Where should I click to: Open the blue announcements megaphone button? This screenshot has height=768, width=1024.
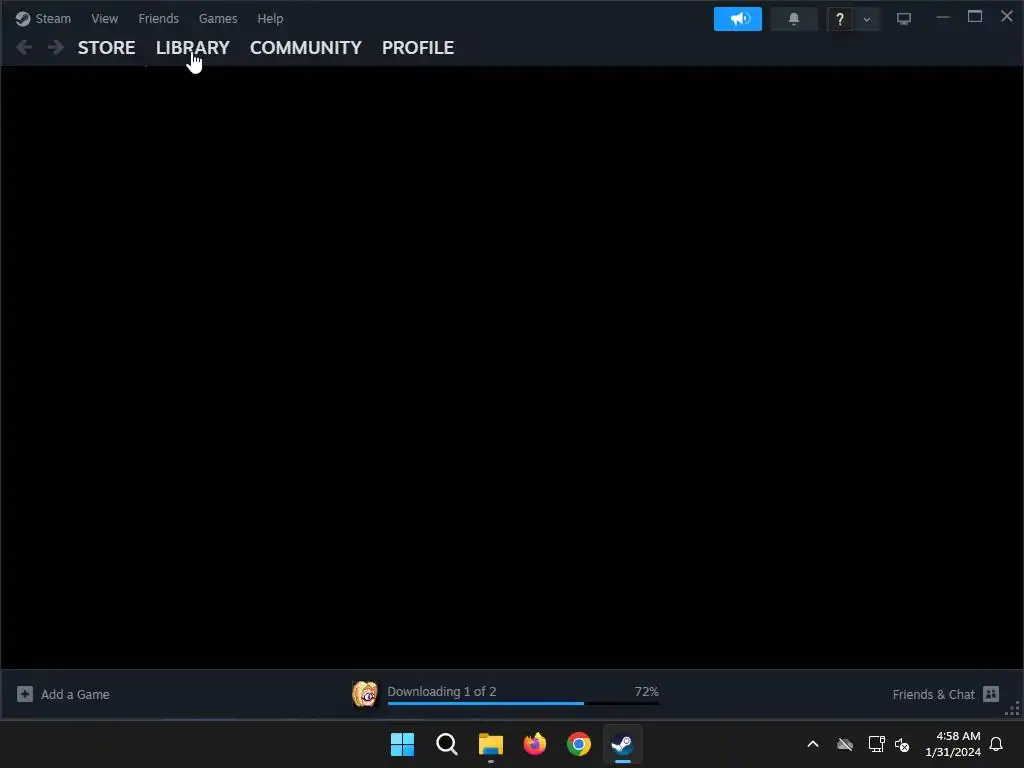click(x=738, y=19)
